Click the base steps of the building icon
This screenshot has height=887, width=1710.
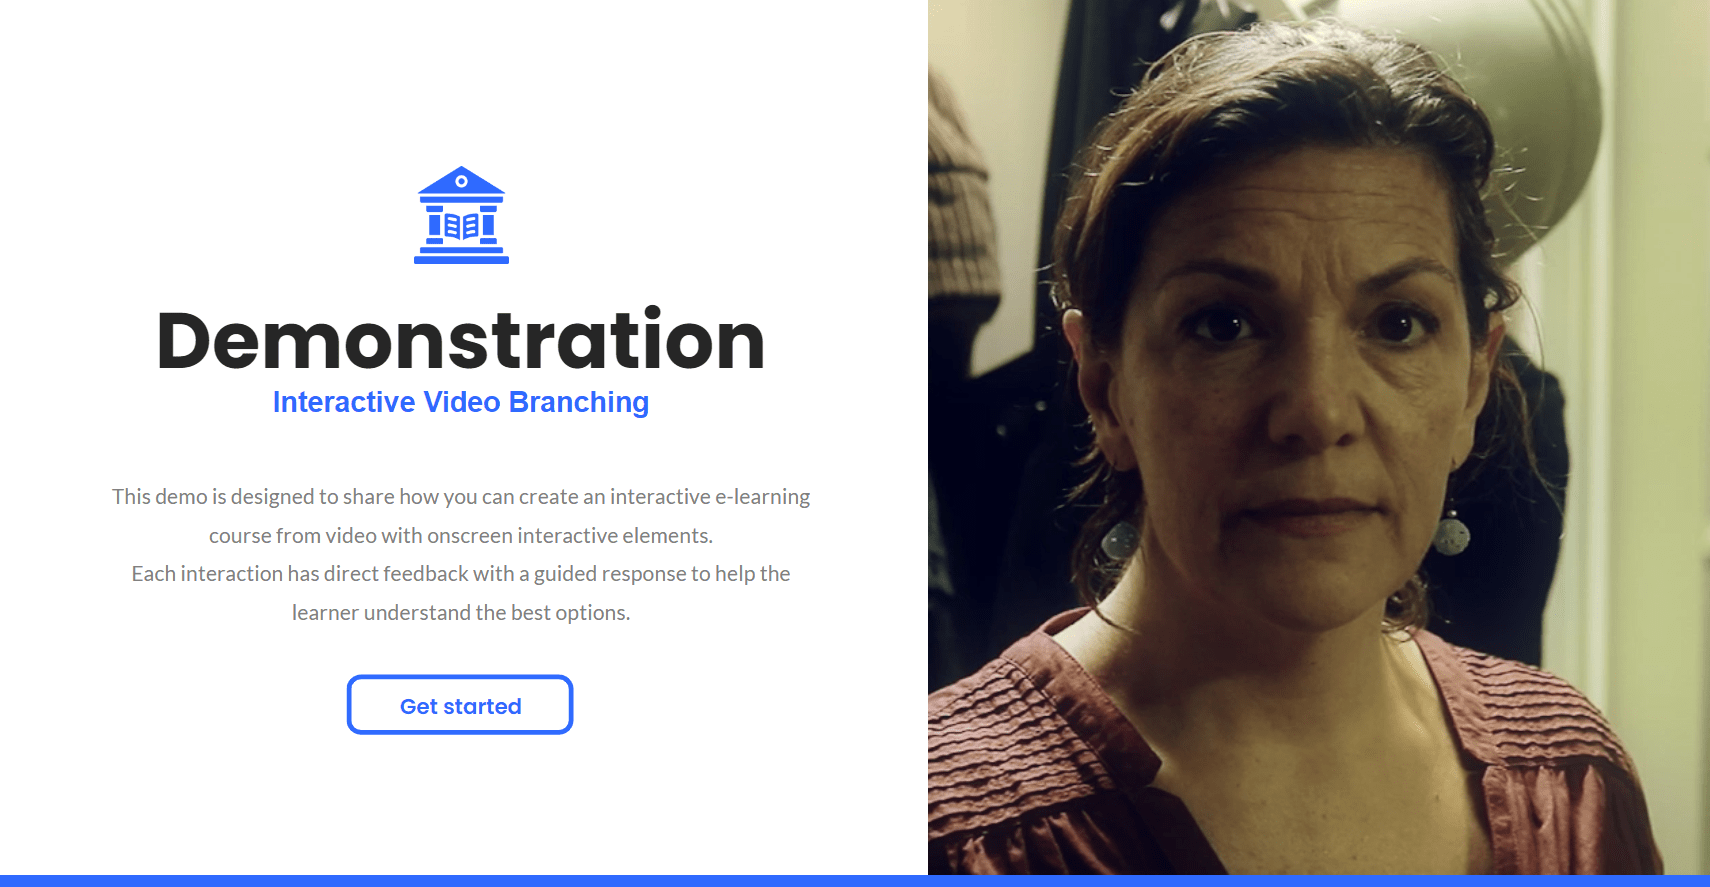(x=461, y=255)
